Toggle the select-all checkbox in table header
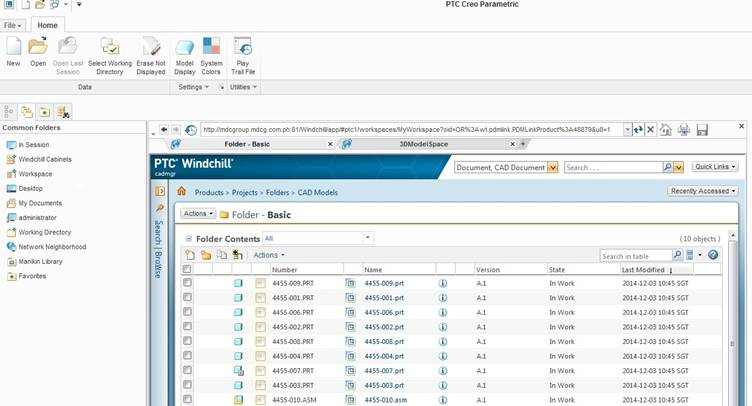This screenshot has width=752, height=406. [187, 269]
